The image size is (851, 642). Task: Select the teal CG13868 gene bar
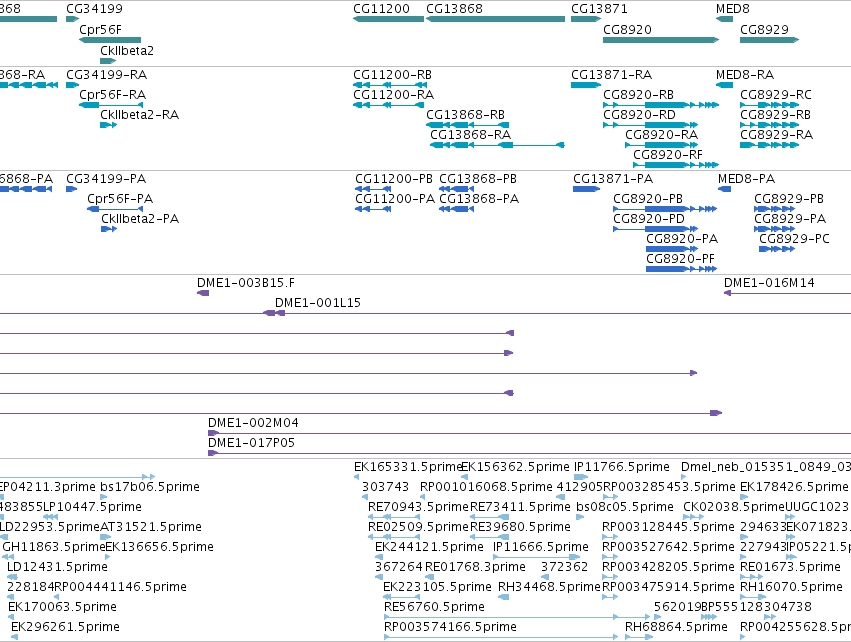[x=496, y=19]
